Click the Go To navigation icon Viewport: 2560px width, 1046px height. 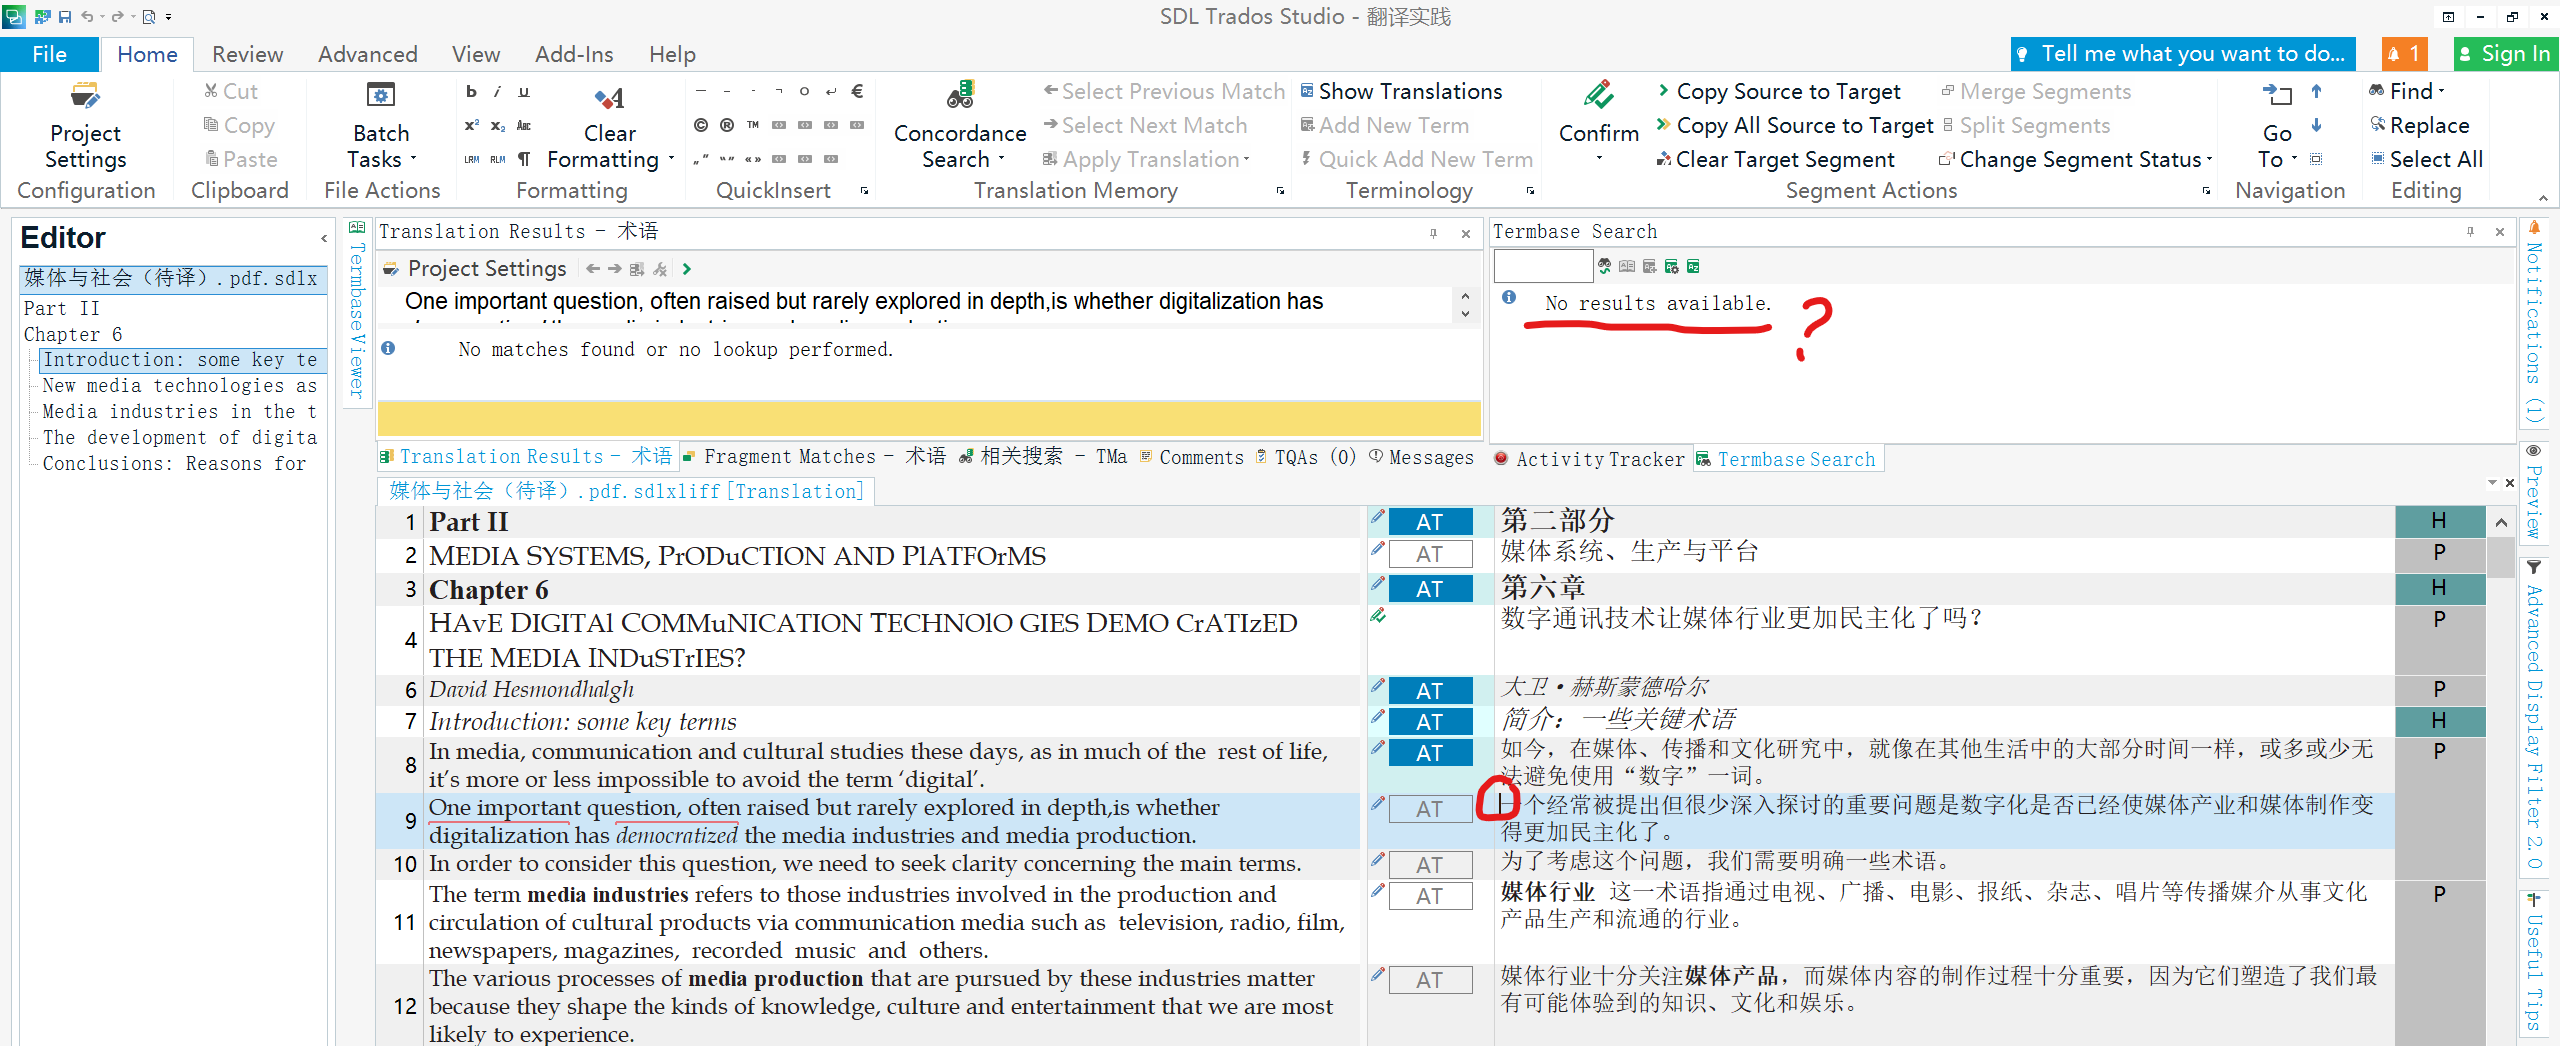point(2277,95)
